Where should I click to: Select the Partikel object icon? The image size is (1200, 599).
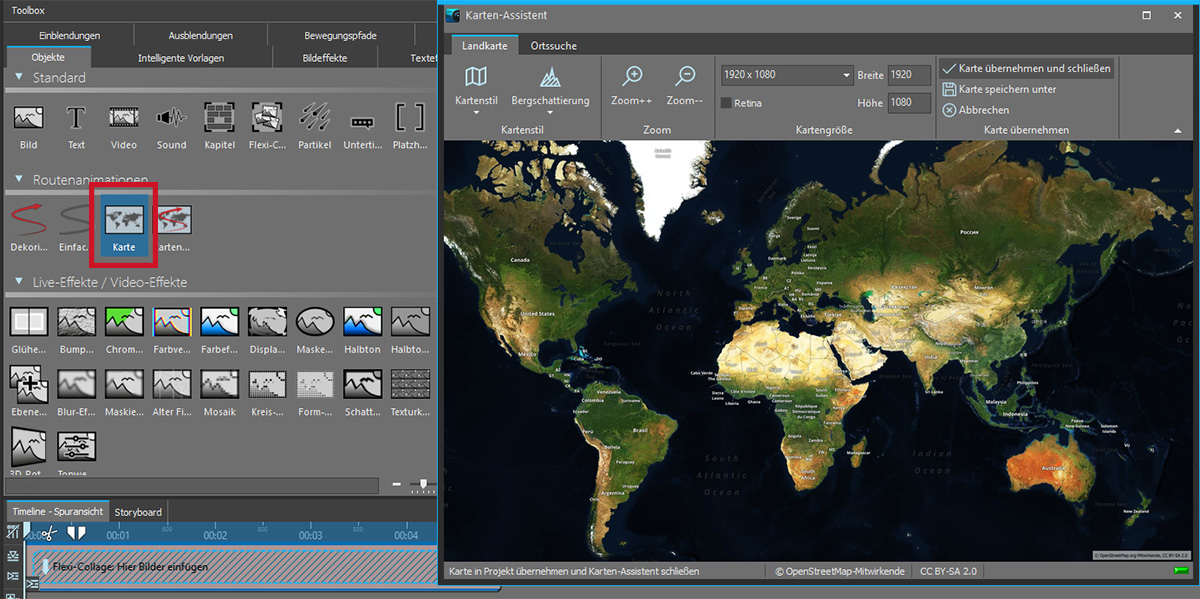(315, 118)
